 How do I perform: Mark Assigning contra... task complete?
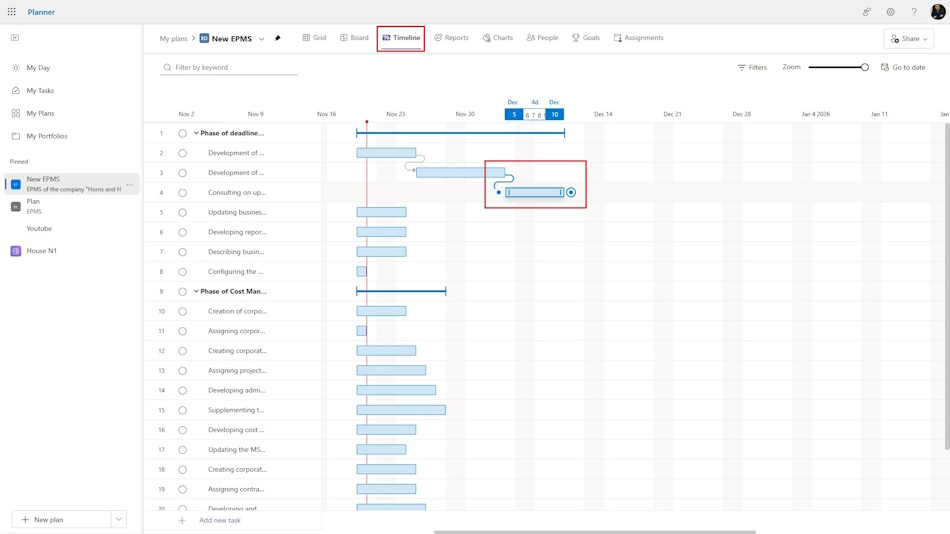(x=182, y=489)
